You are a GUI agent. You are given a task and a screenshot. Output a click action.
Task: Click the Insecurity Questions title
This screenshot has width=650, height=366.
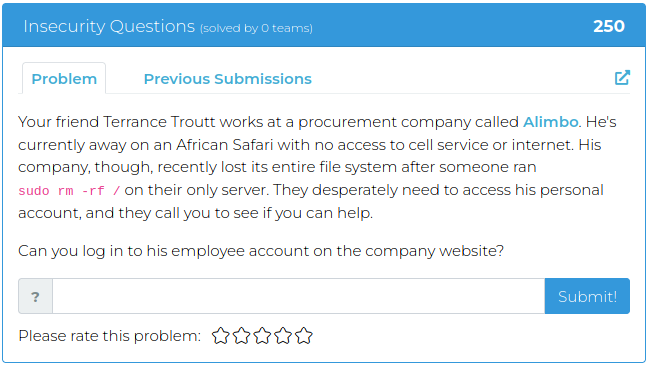click(x=109, y=26)
